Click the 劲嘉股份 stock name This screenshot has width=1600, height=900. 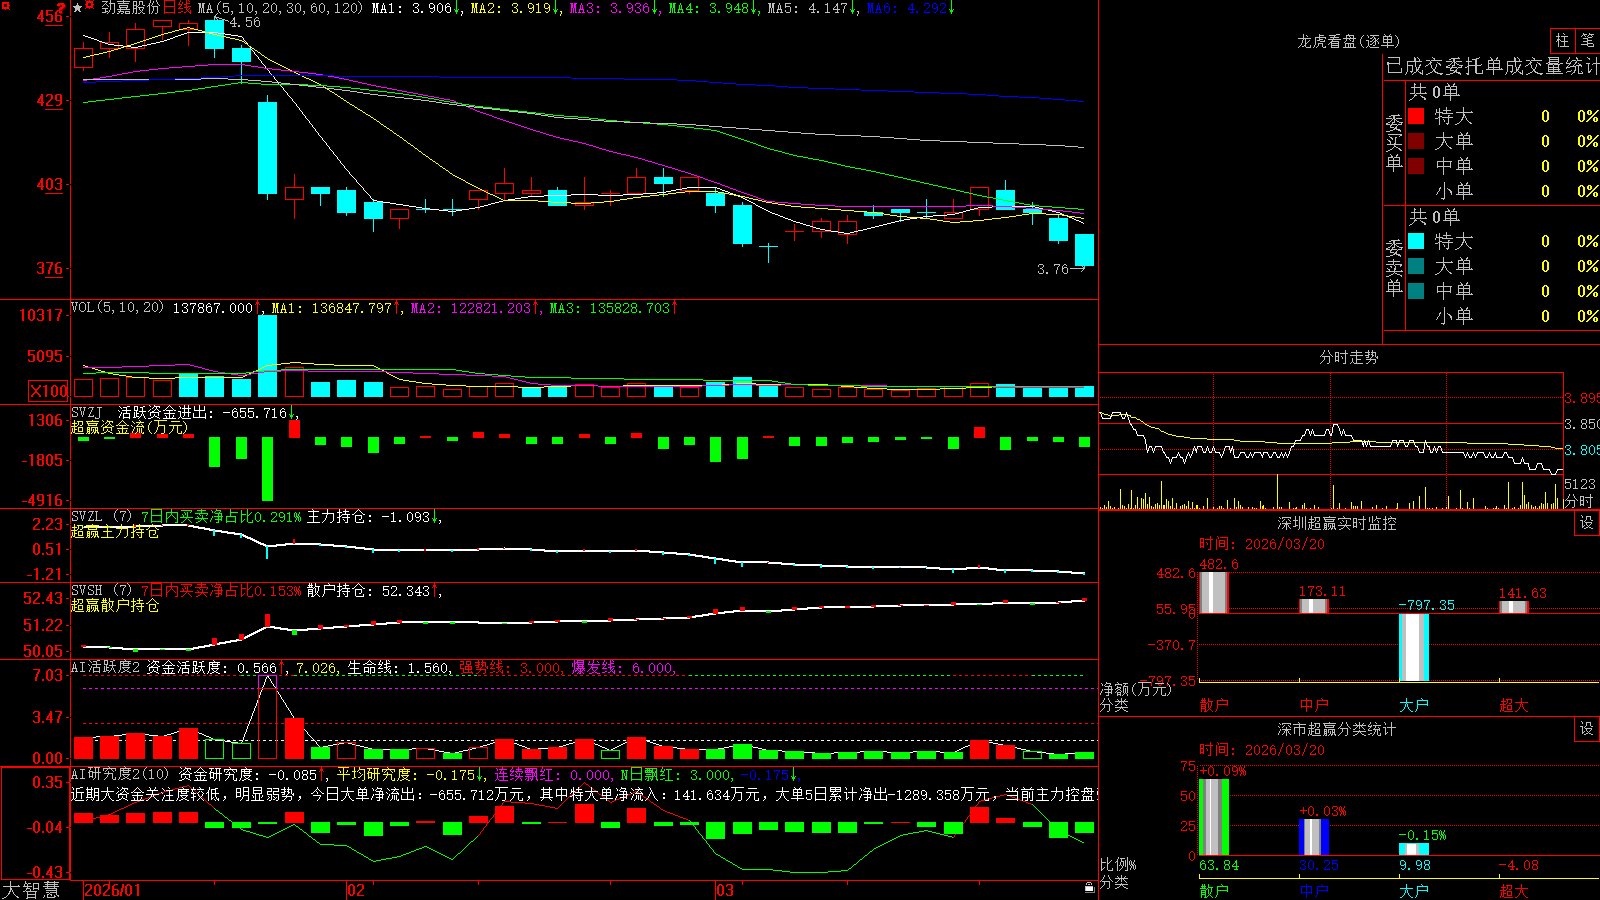click(x=130, y=8)
